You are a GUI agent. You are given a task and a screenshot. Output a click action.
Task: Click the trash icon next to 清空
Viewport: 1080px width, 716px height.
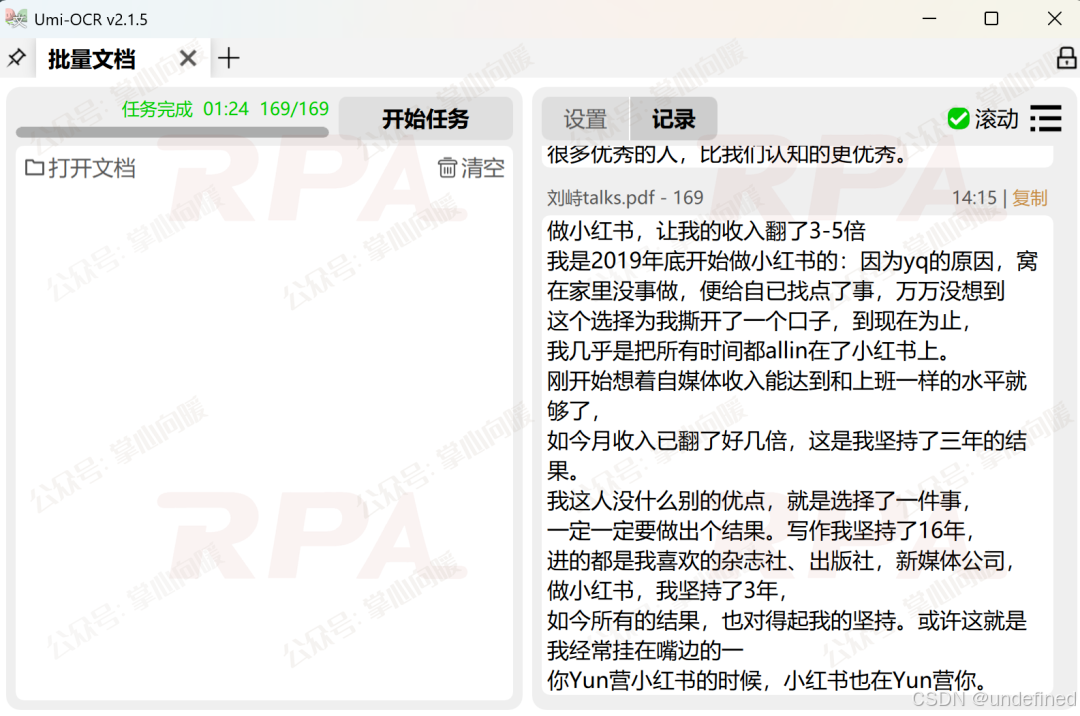coord(447,167)
